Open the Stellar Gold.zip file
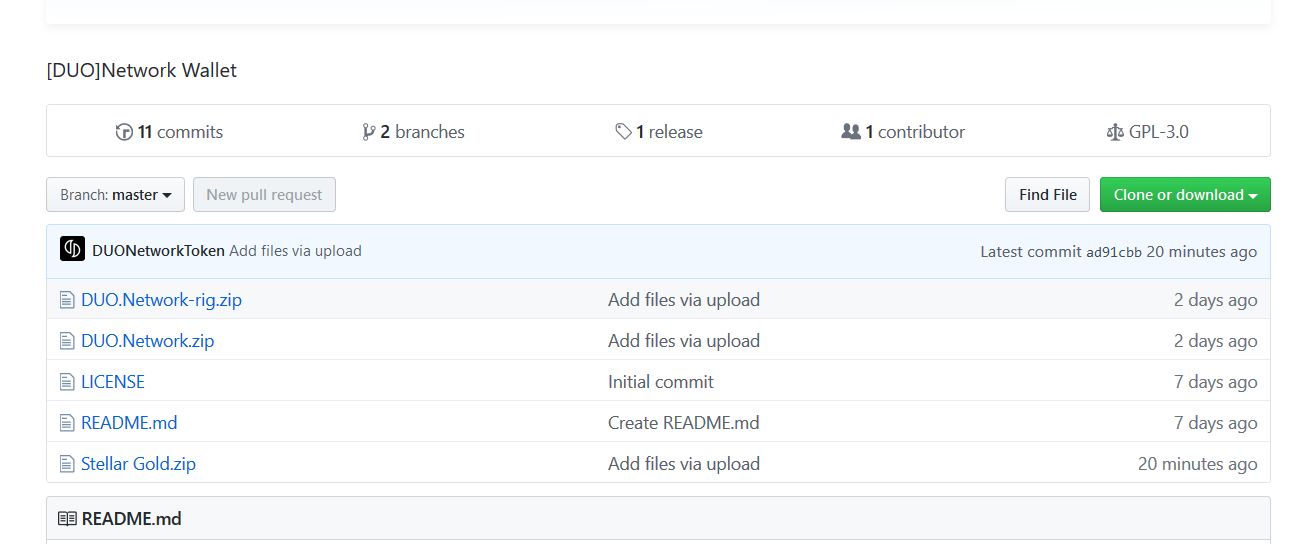The width and height of the screenshot is (1313, 544). [x=138, y=464]
